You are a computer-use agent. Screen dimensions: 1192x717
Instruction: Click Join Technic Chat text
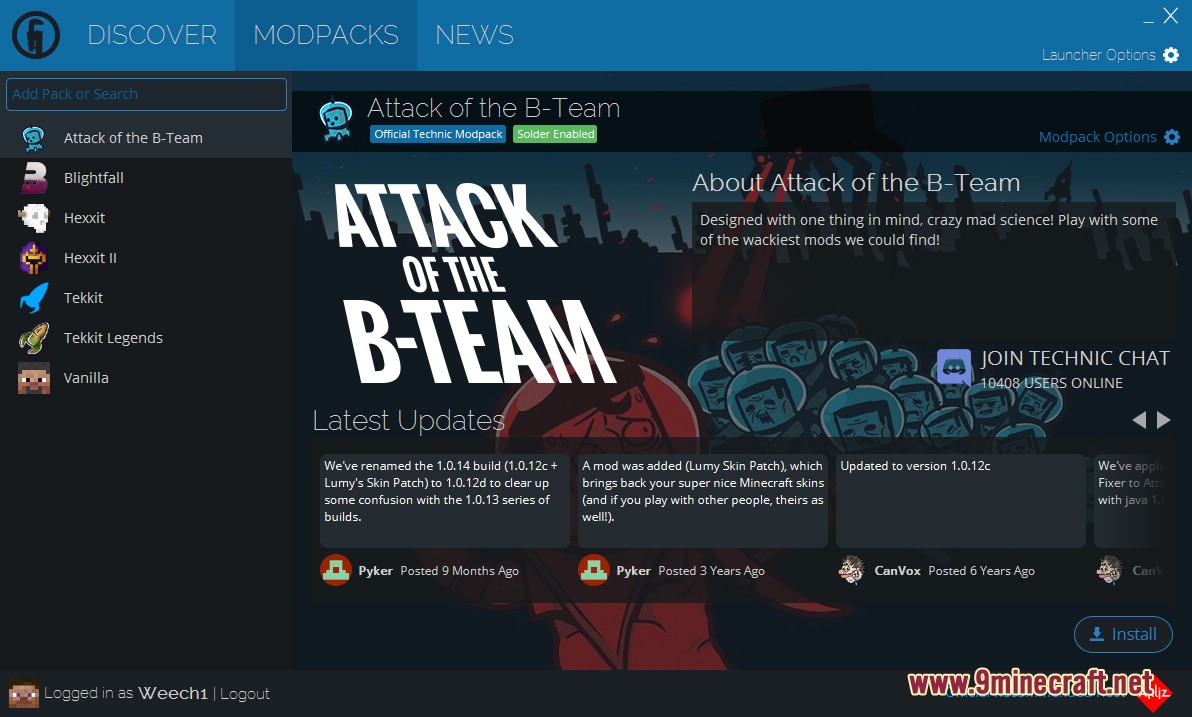point(1075,358)
